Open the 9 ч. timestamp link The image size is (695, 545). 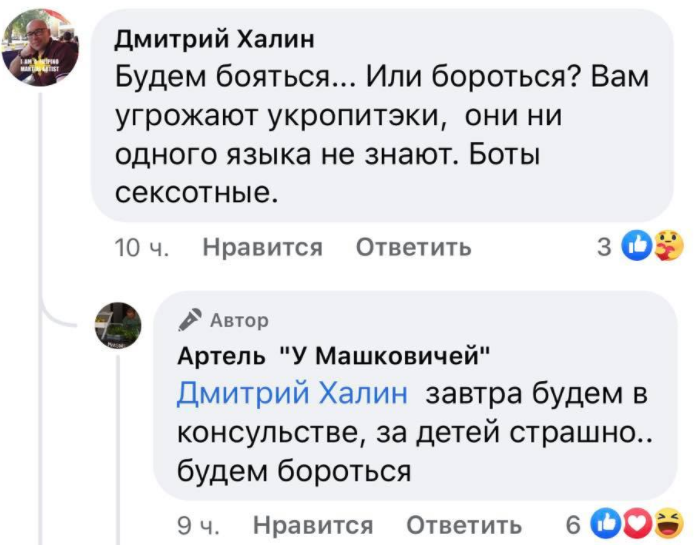coord(197,525)
